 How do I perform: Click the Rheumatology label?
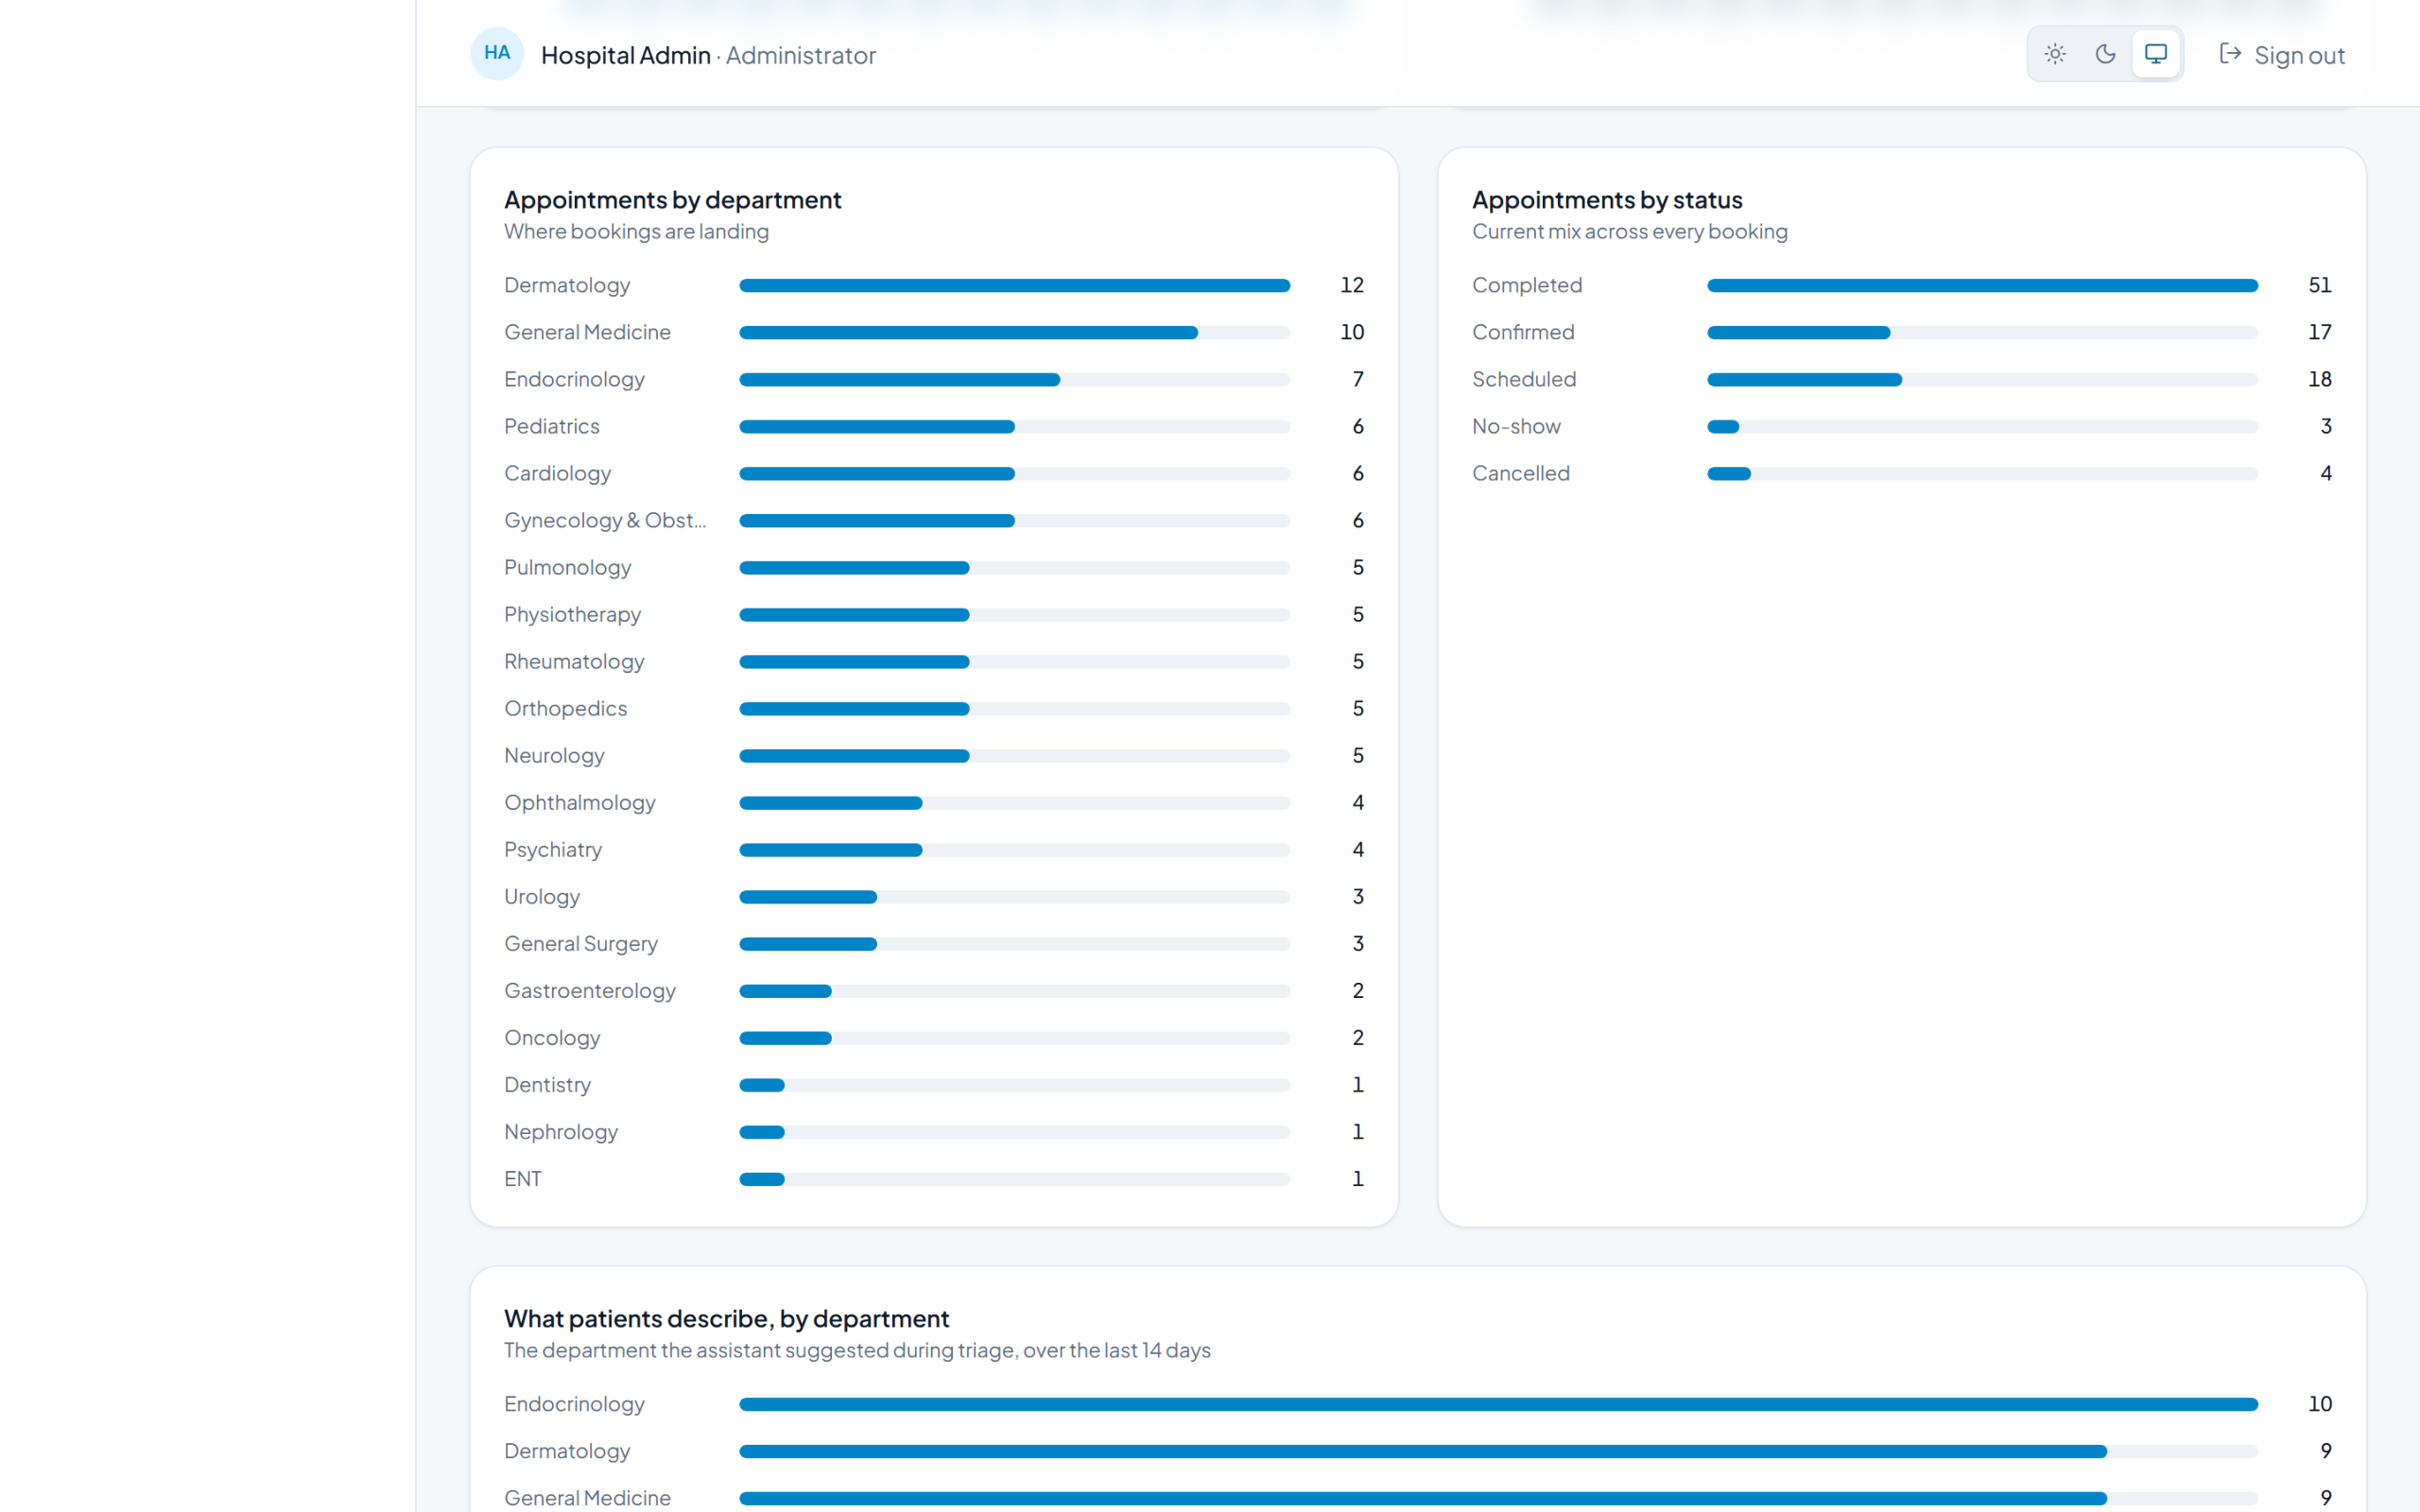point(574,661)
